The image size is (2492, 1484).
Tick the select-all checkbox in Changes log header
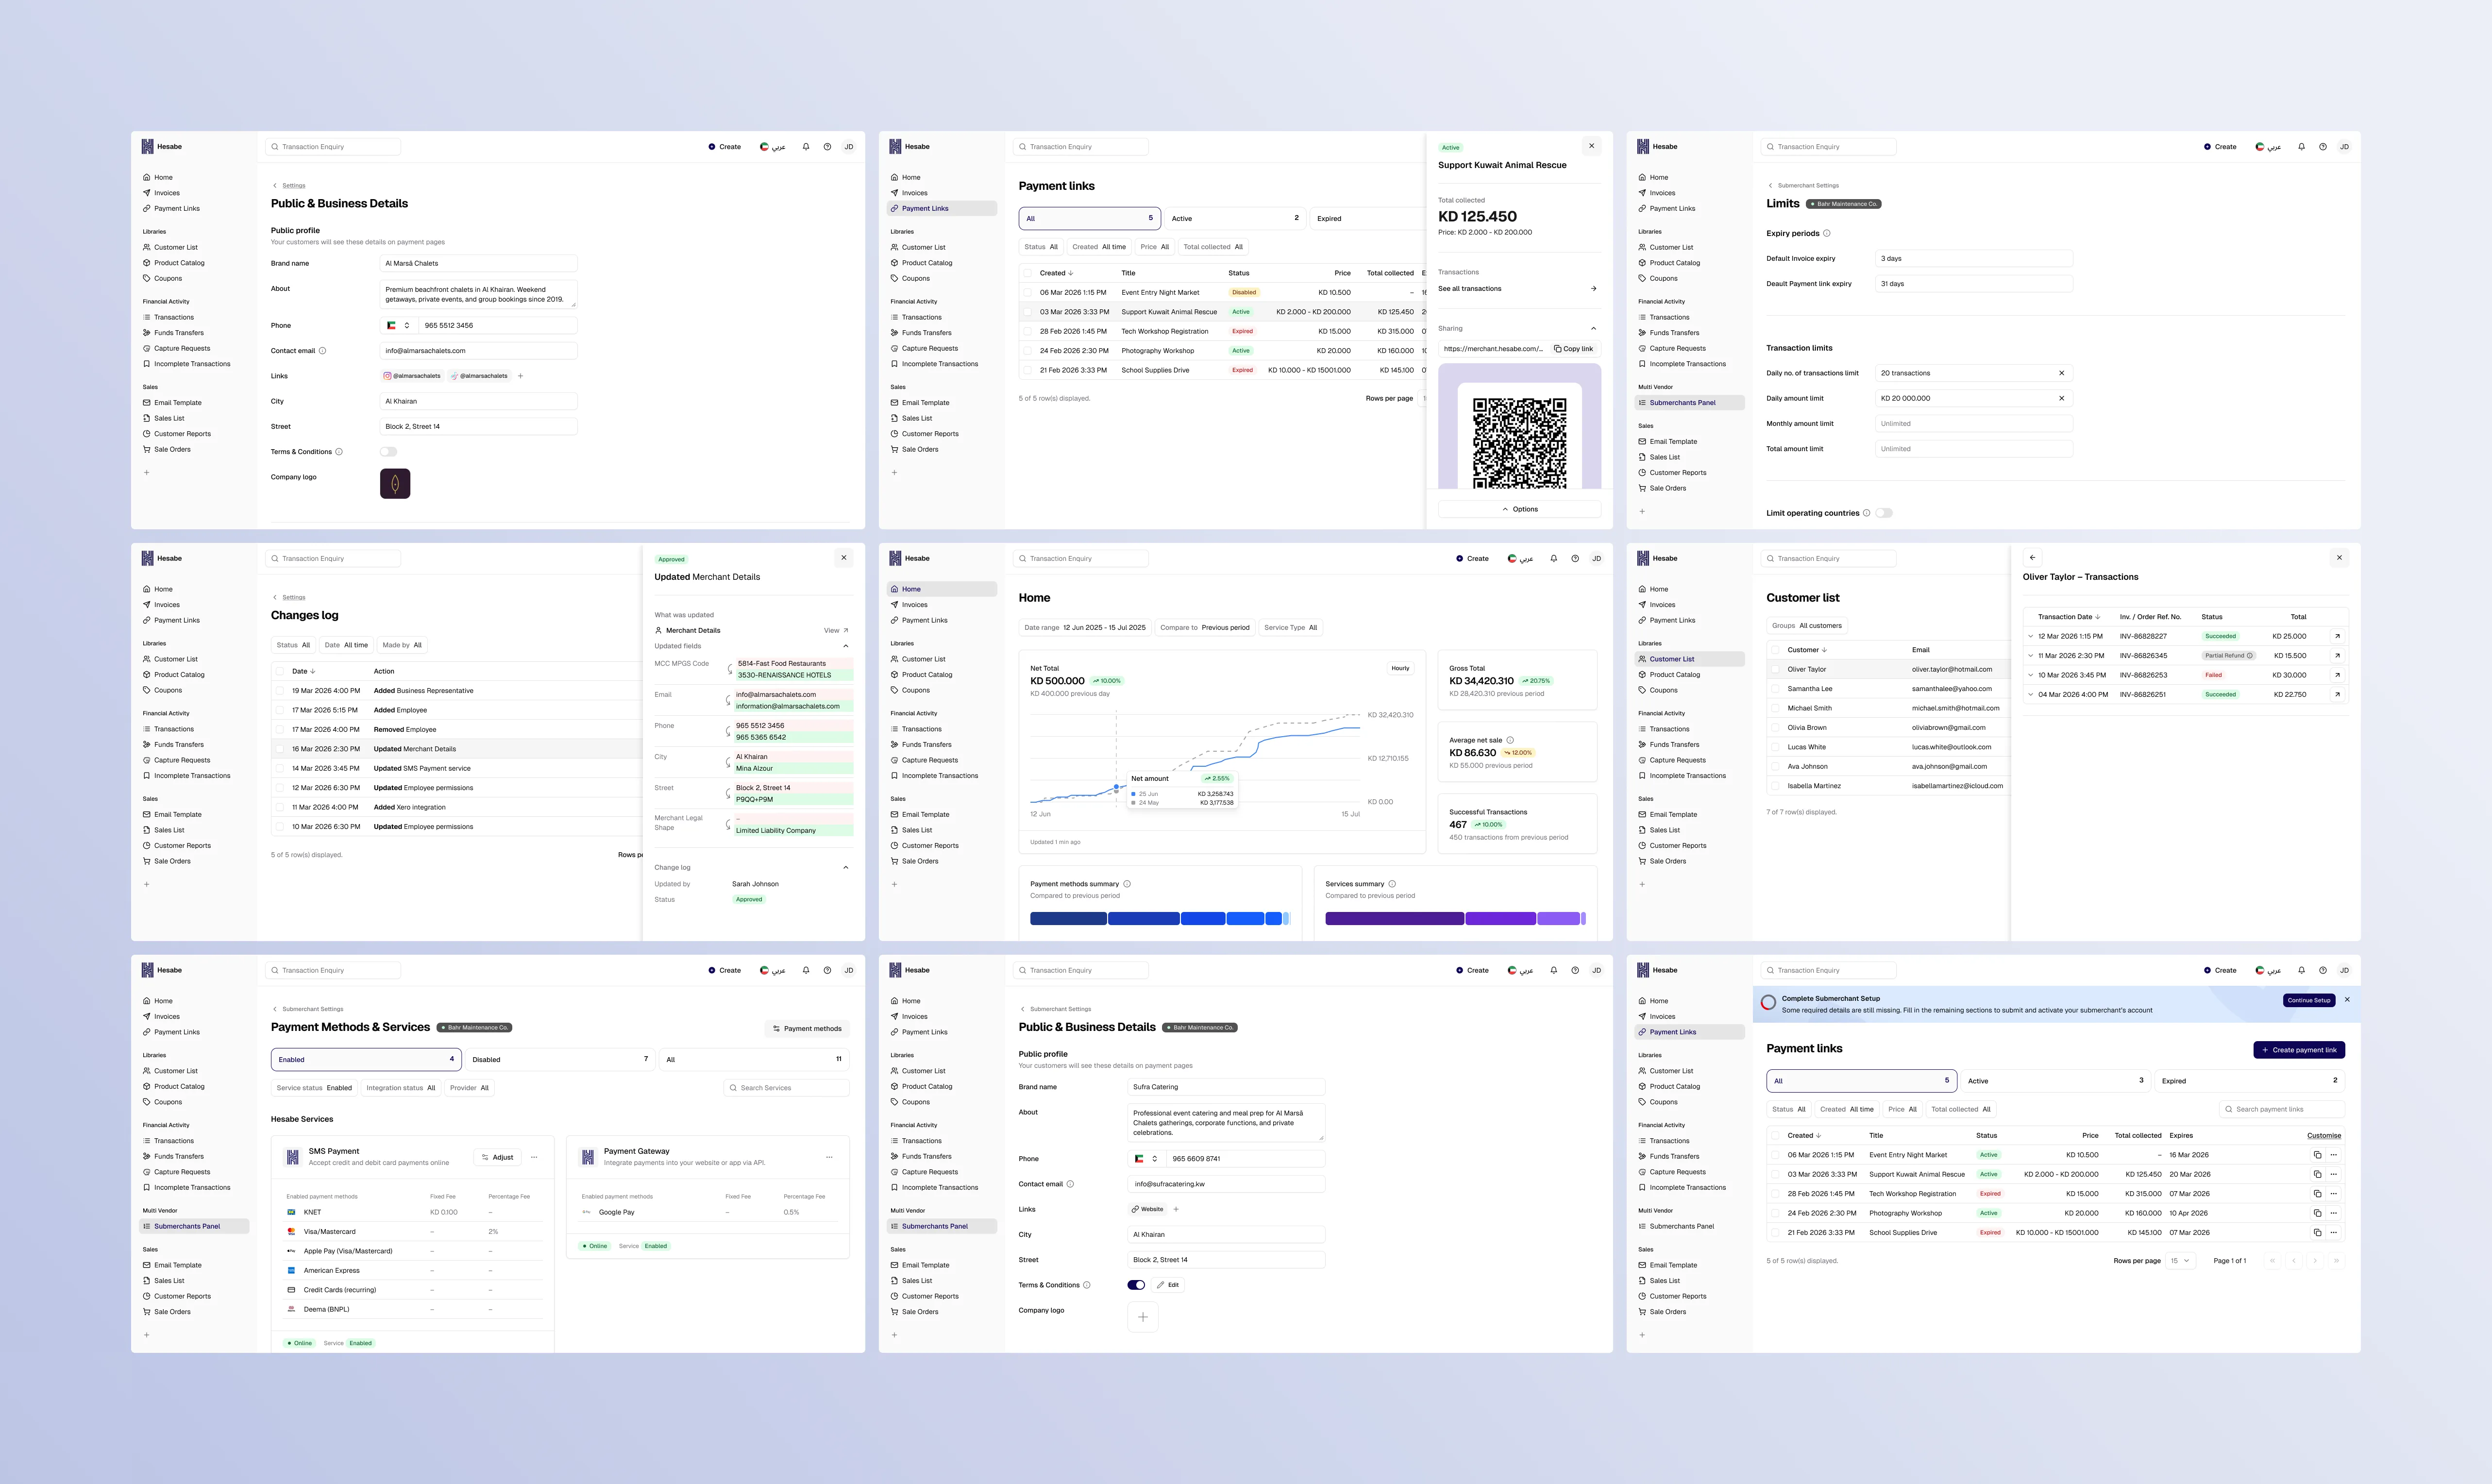tap(280, 671)
